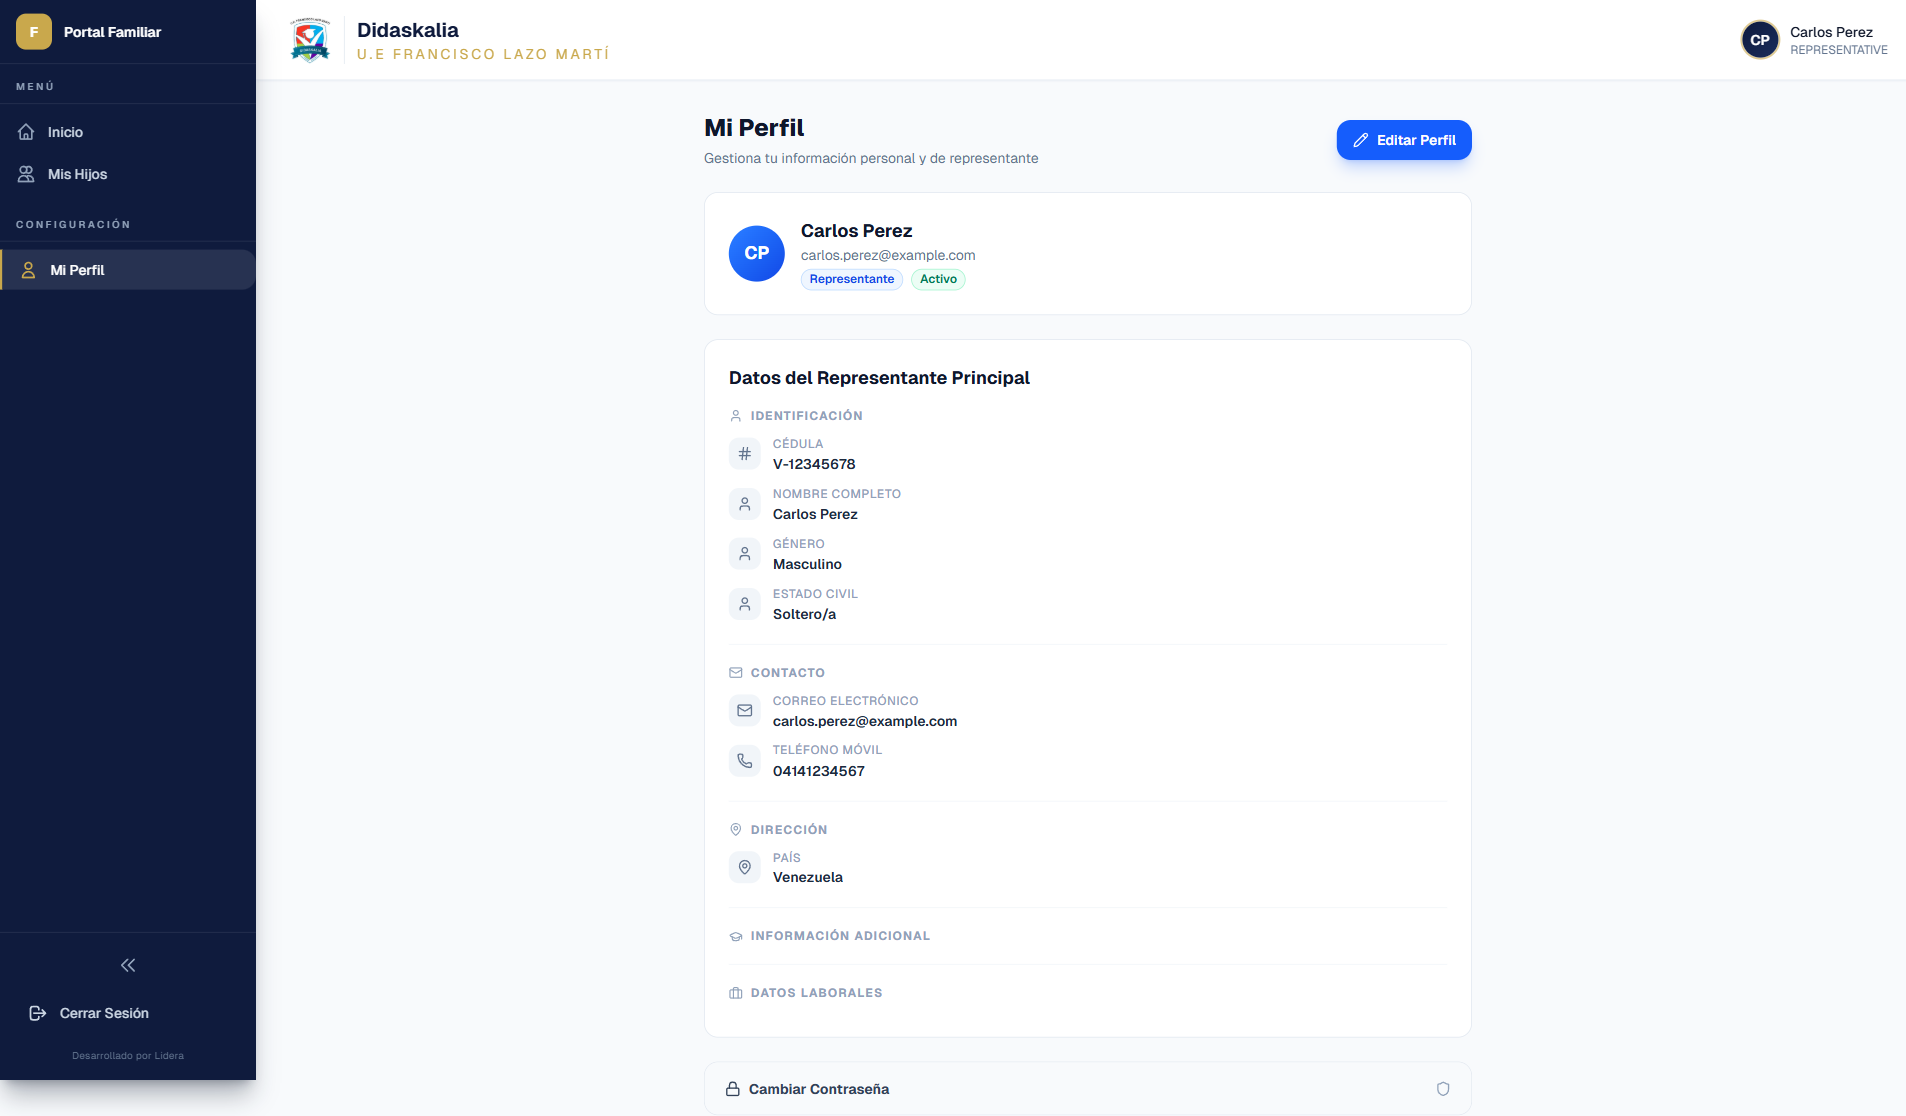The height and width of the screenshot is (1116, 1906).
Task: Click the envelope icon beside Correo Electrónico
Action: tap(745, 711)
